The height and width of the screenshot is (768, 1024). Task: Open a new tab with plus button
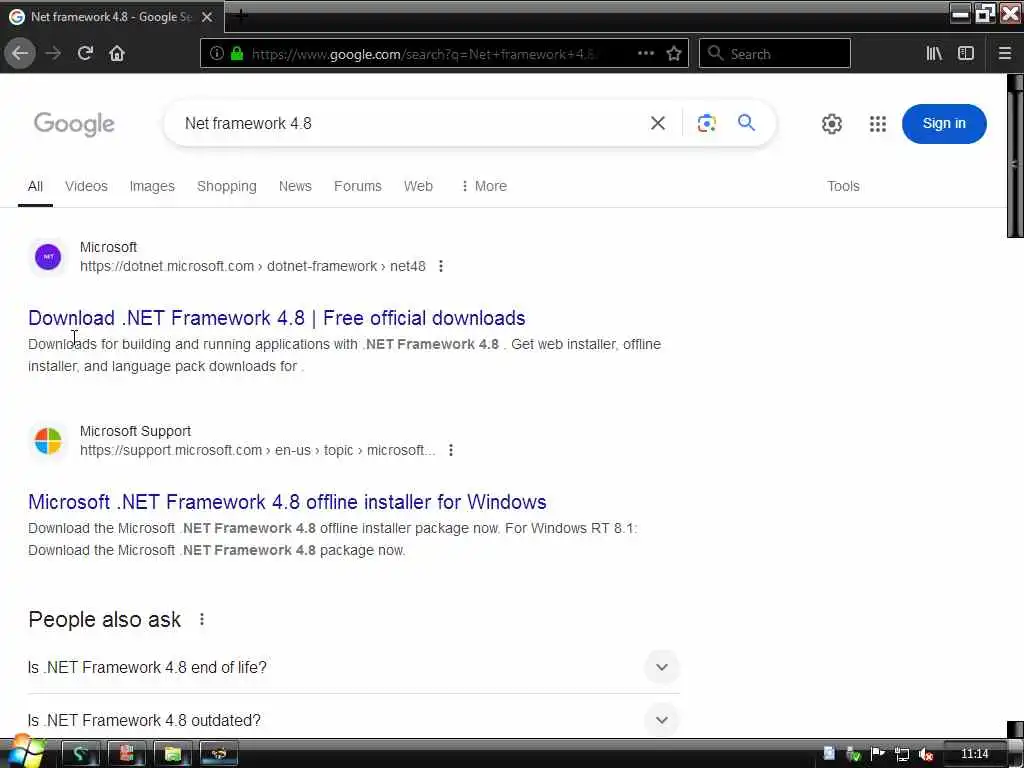point(240,16)
